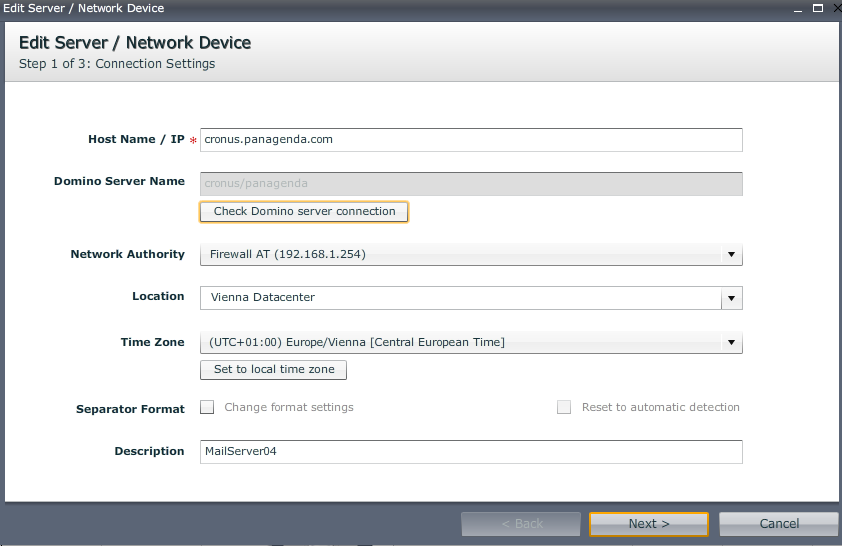Enable the Change format settings checkbox
The image size is (842, 546).
pos(207,407)
